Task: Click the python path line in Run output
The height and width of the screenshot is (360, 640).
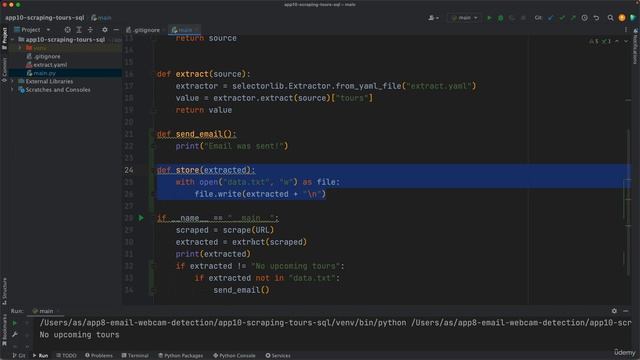Action: tap(335, 323)
